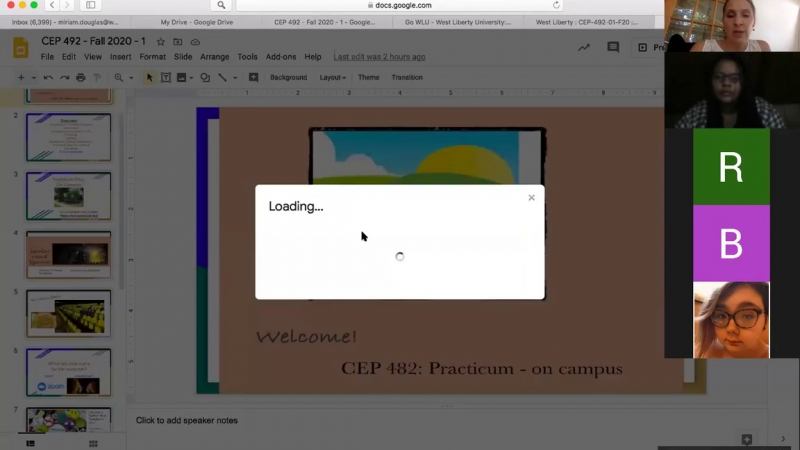Open the new slide dropdown arrow
Image resolution: width=800 pixels, height=450 pixels.
(33, 78)
